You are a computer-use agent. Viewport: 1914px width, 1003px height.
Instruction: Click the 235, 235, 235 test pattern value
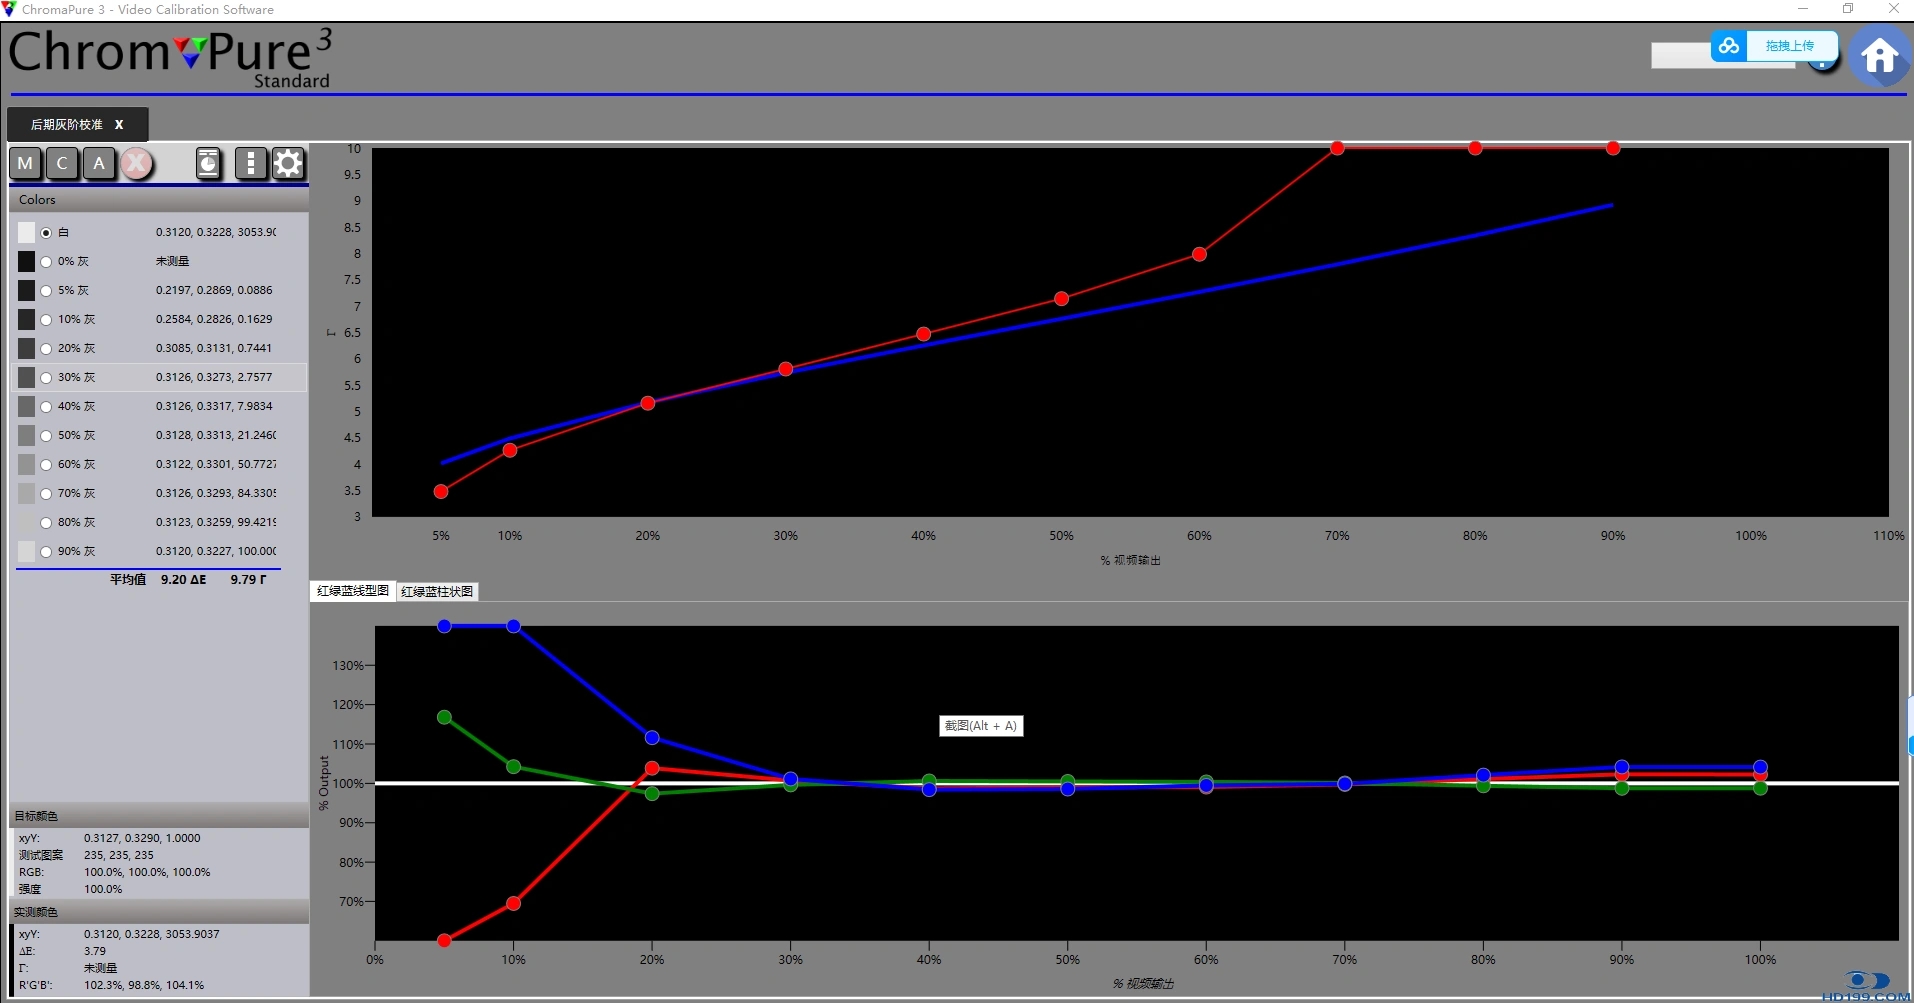tap(119, 855)
